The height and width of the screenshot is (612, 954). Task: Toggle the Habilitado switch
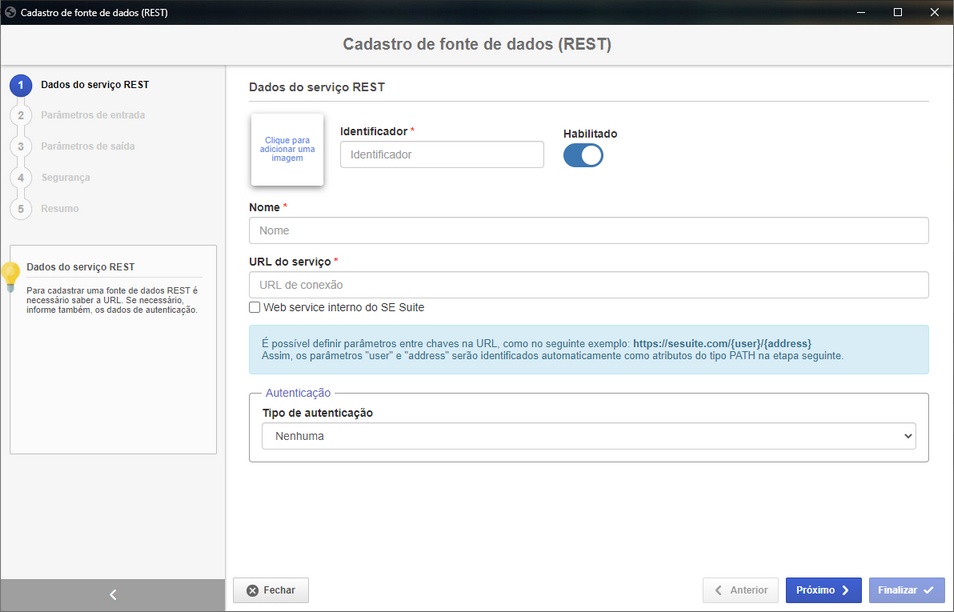click(583, 155)
